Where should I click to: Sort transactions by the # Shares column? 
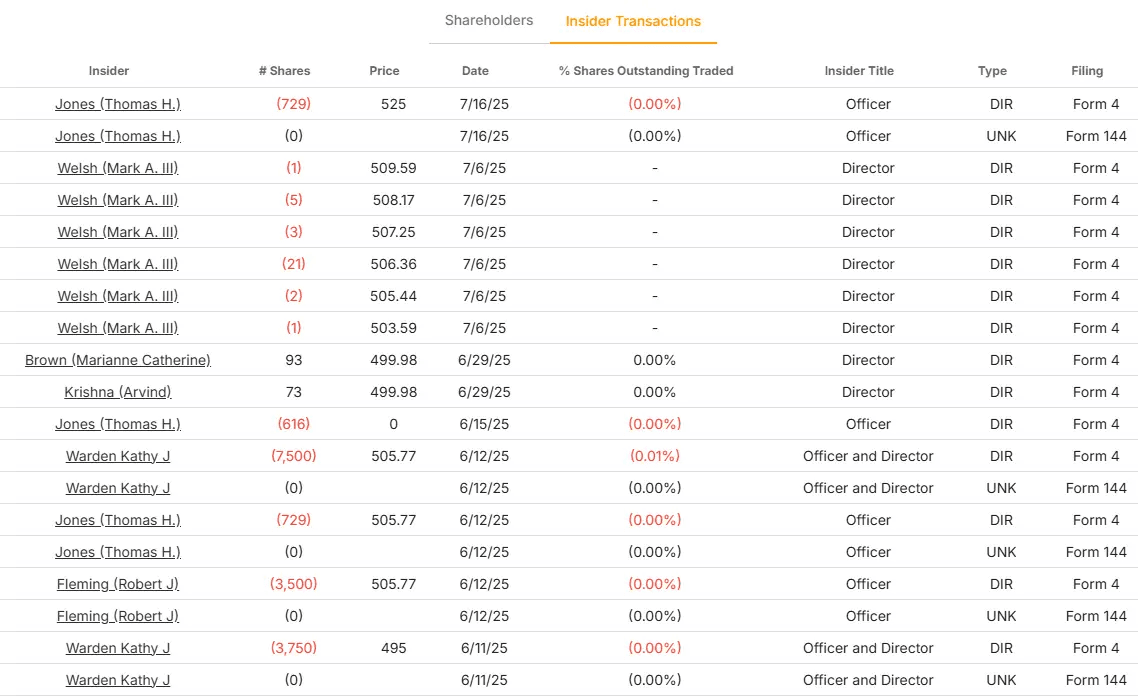[284, 71]
